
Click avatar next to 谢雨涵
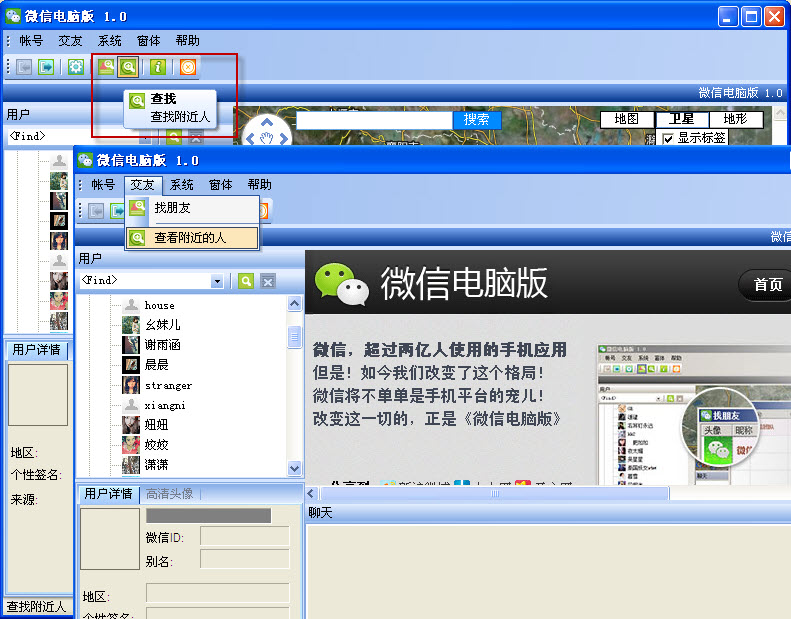(x=131, y=345)
